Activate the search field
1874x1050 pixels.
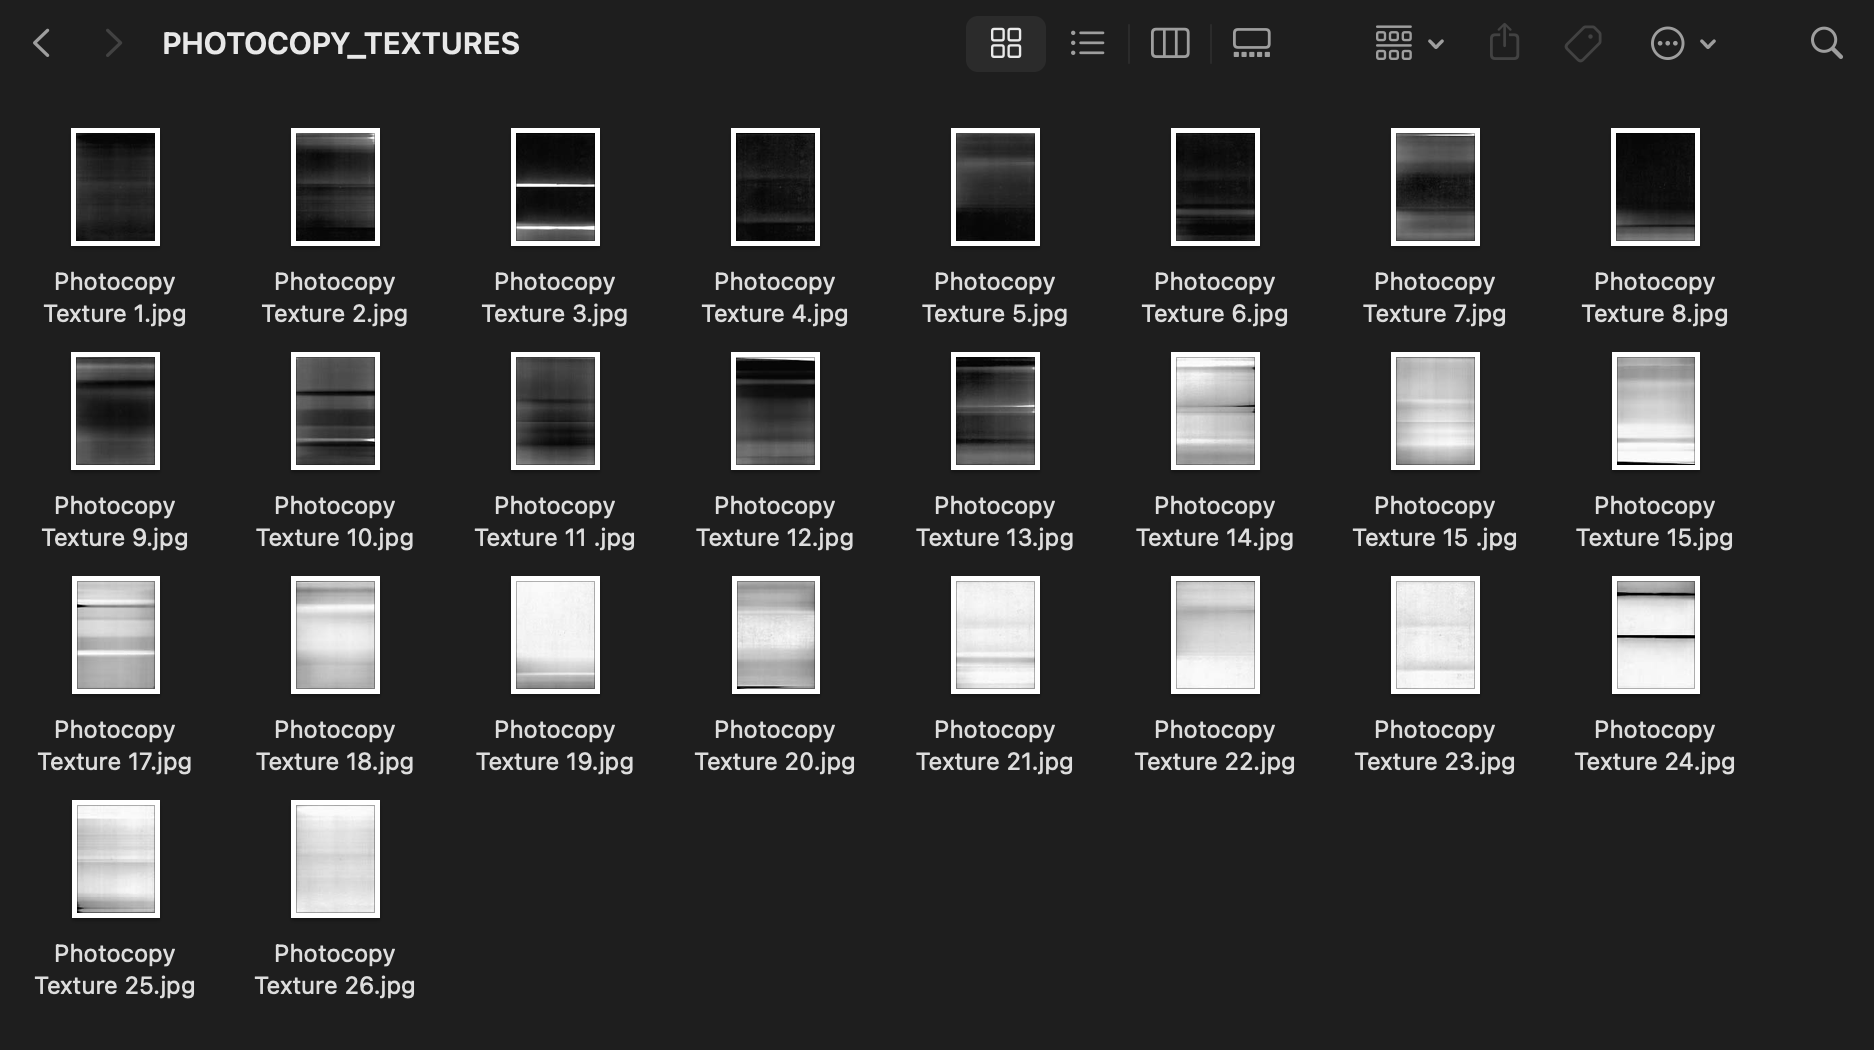pyautogui.click(x=1825, y=43)
